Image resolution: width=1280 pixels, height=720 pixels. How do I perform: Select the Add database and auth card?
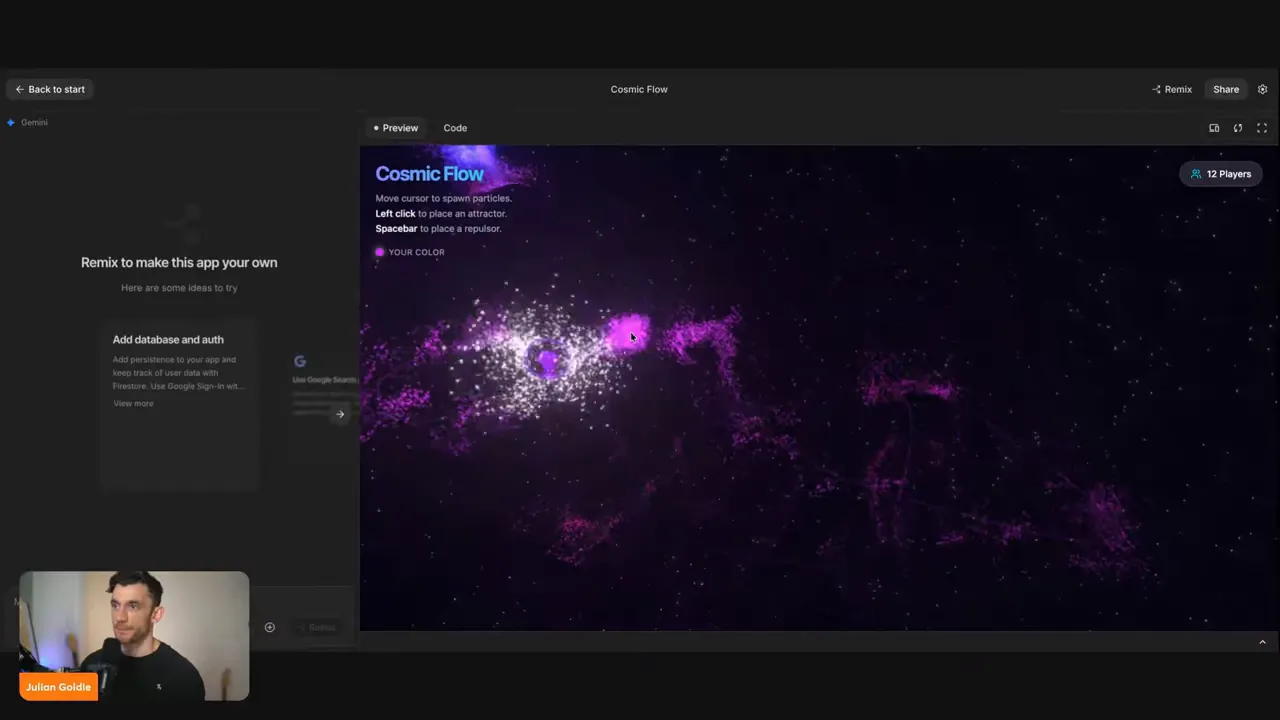[x=179, y=404]
